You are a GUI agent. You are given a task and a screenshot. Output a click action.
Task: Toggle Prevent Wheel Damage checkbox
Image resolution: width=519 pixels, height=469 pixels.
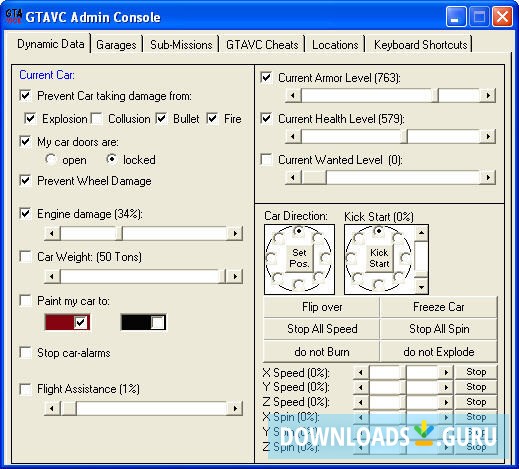point(25,181)
